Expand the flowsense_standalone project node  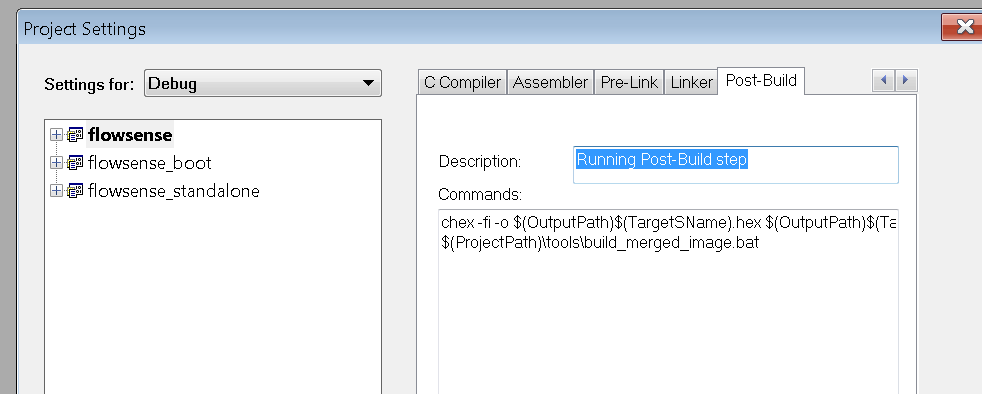click(x=56, y=190)
